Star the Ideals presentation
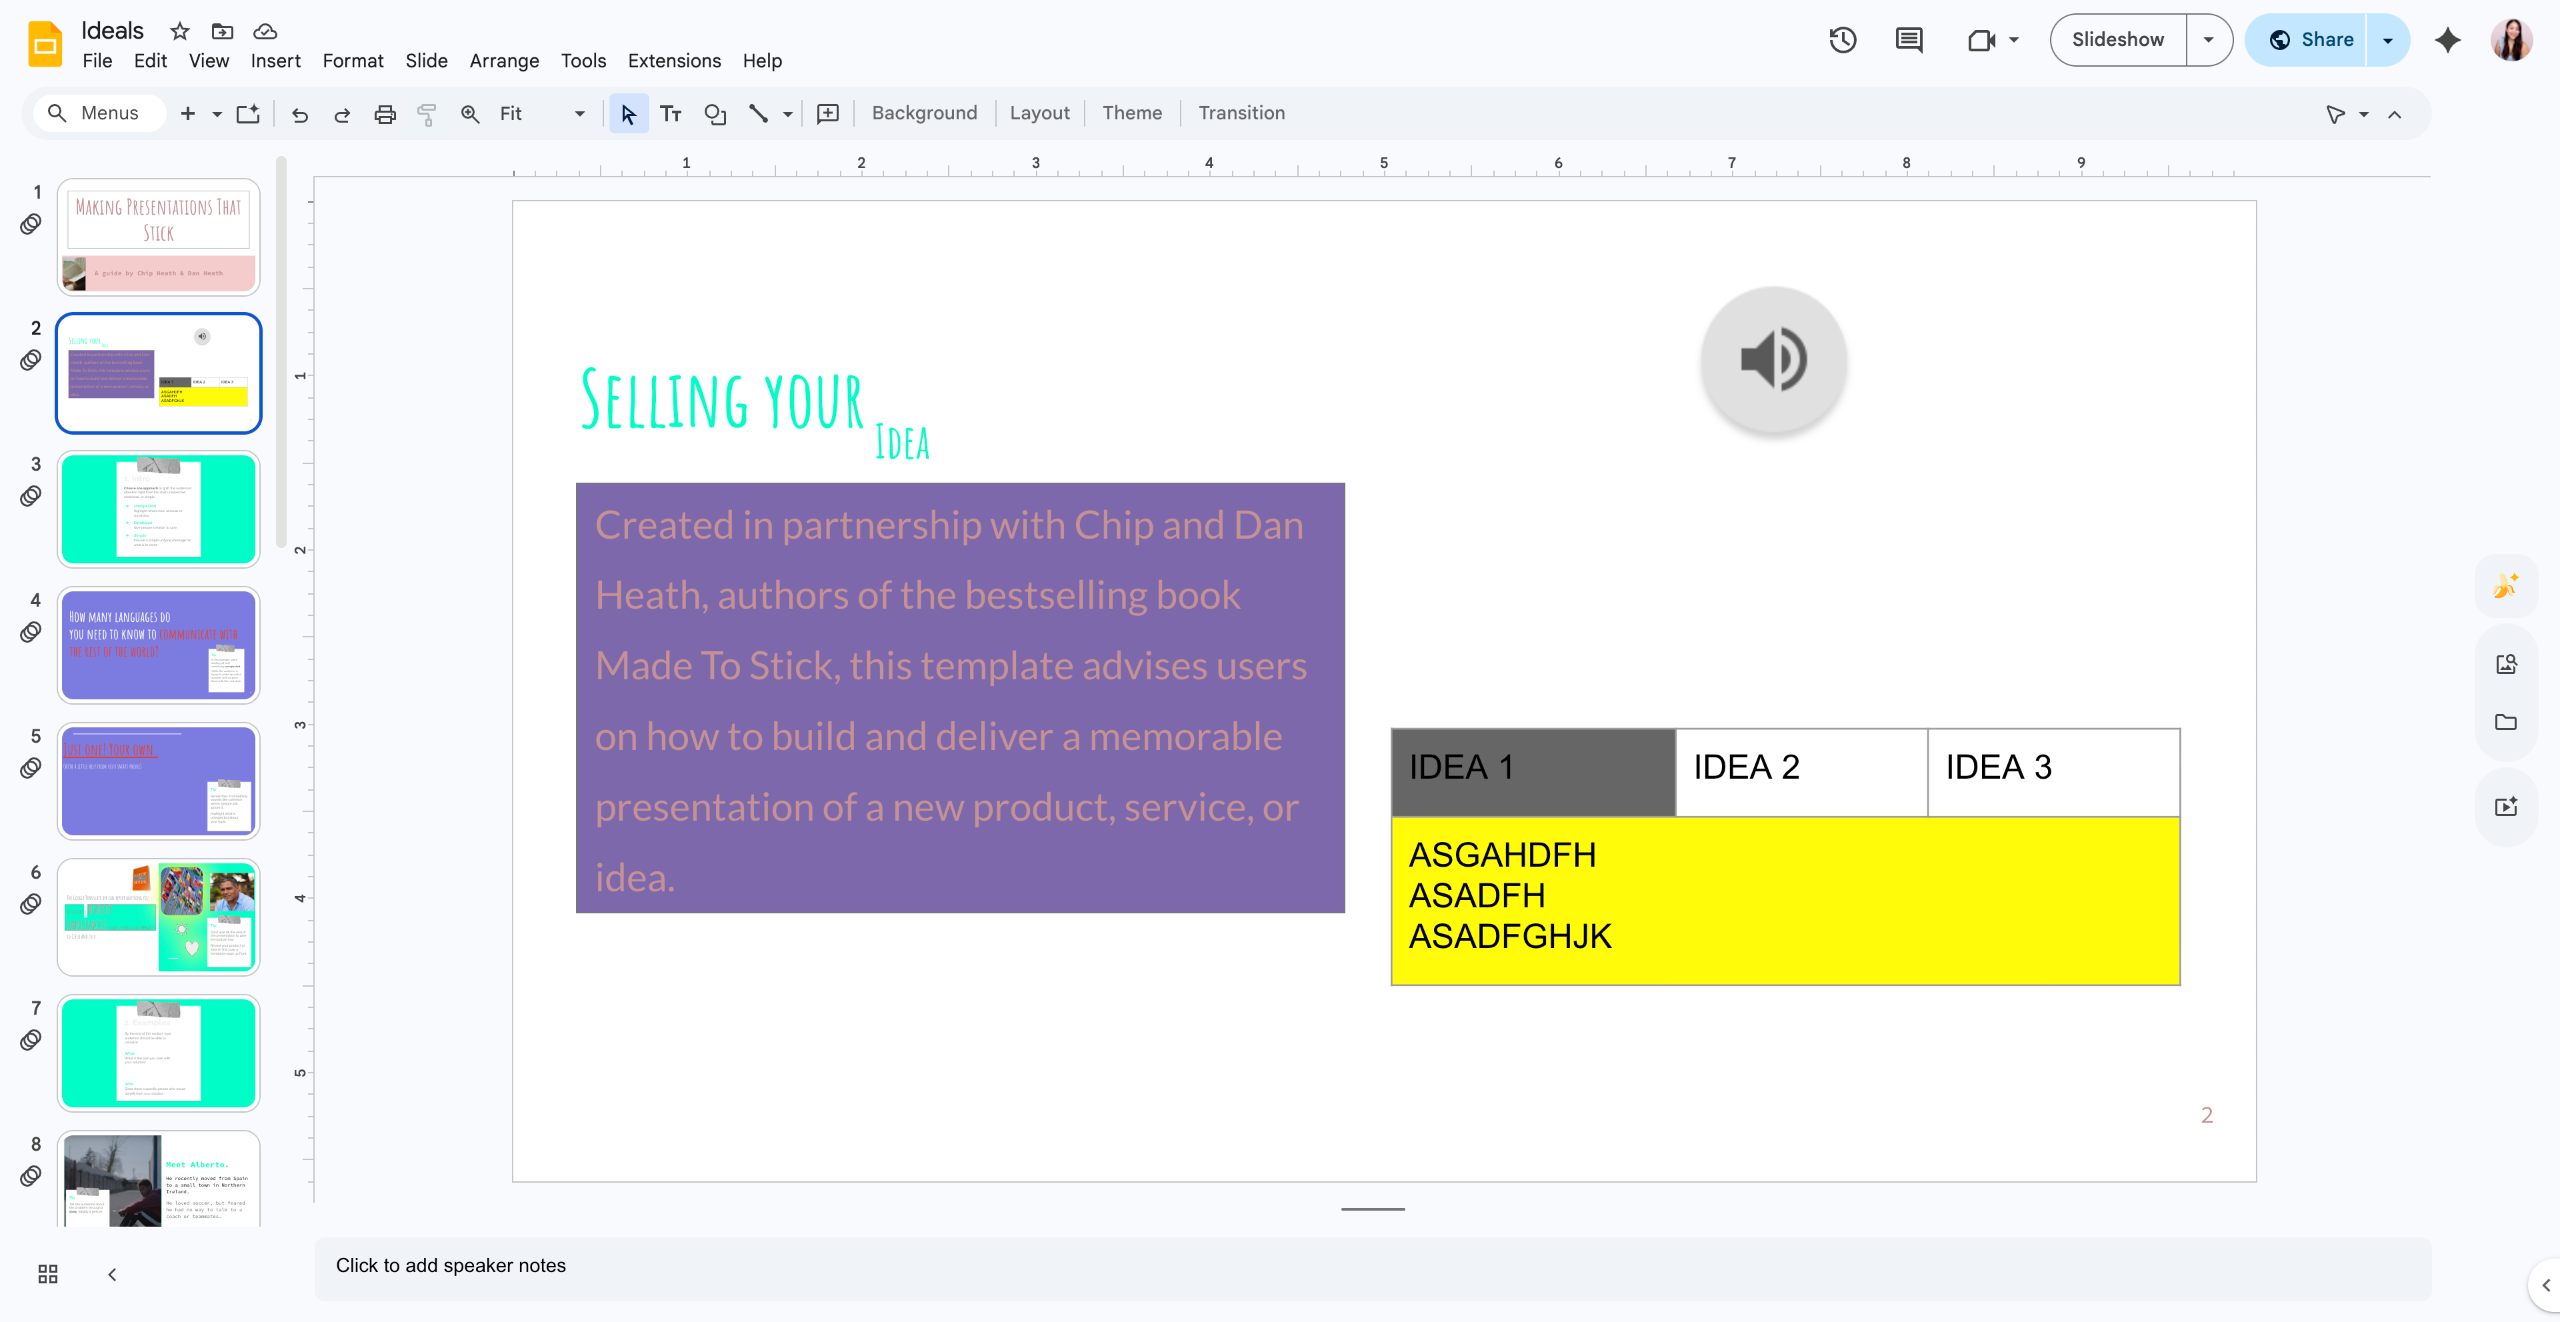2560x1322 pixels. (180, 31)
